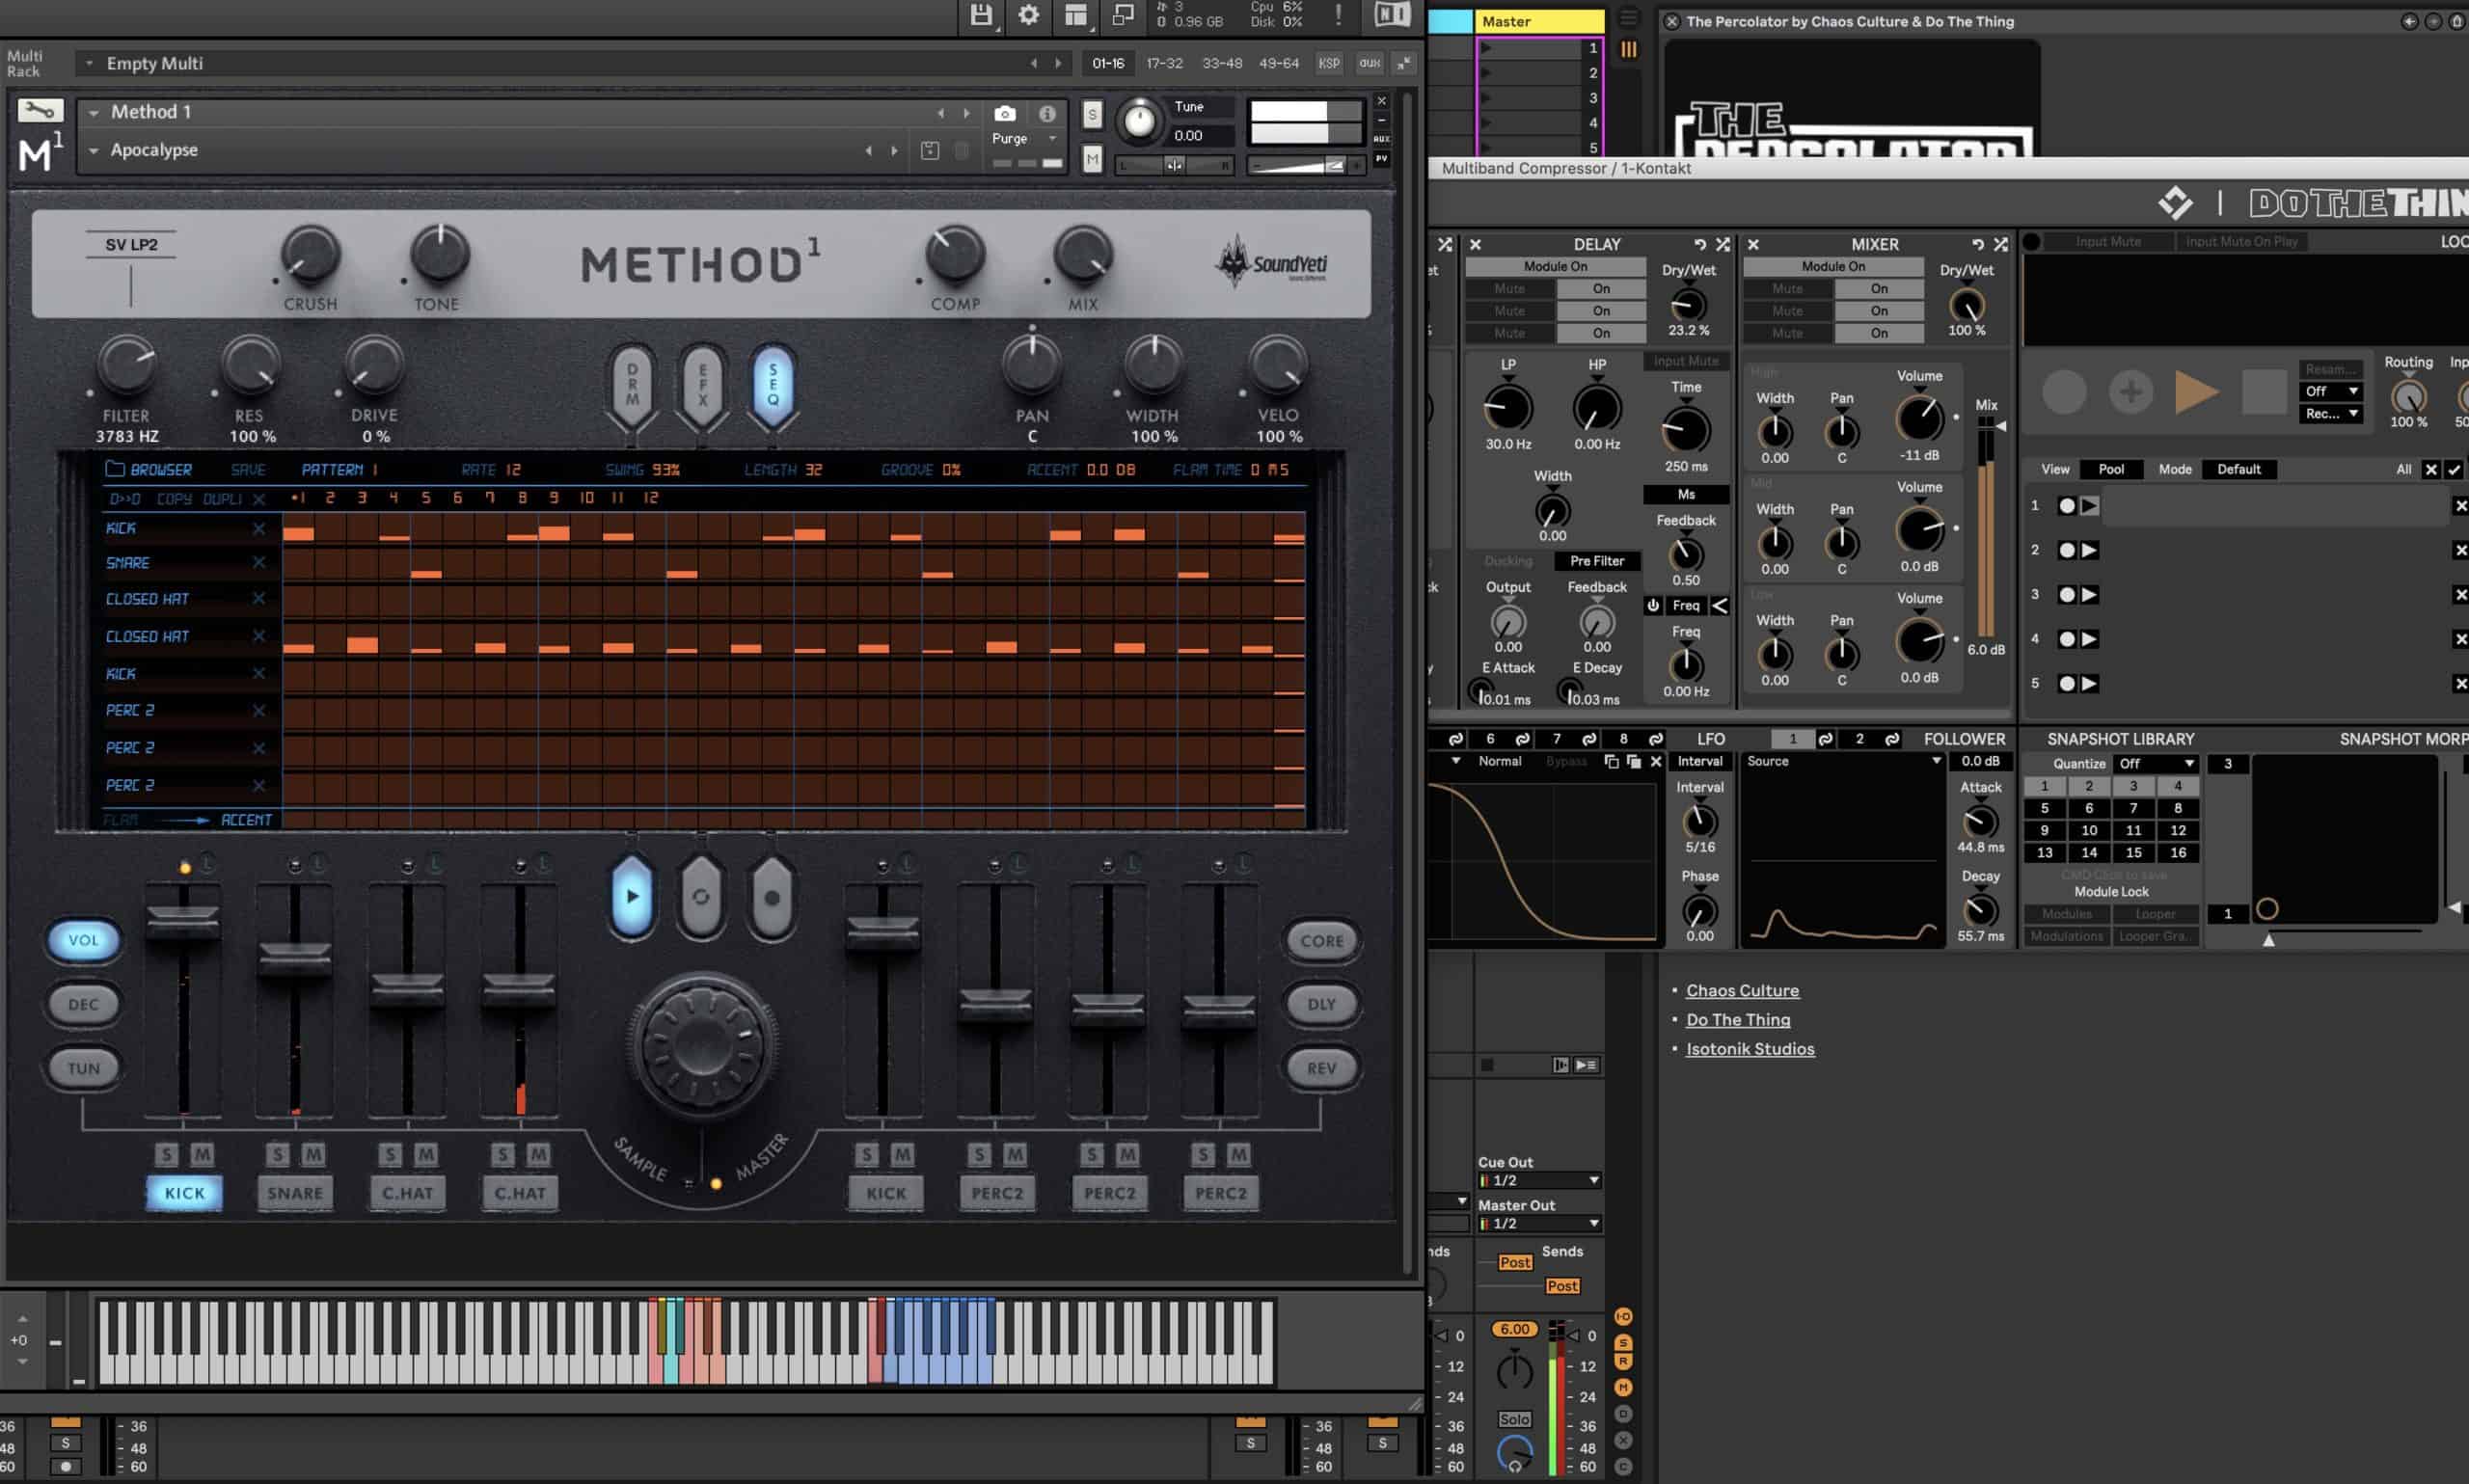Toggle the EFX view switch
This screenshot has height=1484, width=2469.
click(702, 386)
